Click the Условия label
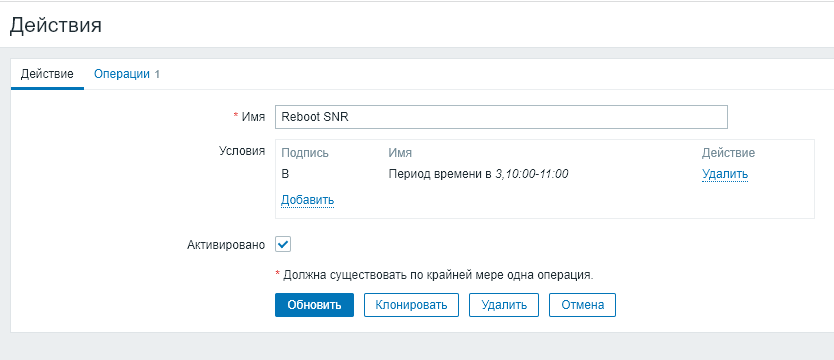 tap(242, 150)
